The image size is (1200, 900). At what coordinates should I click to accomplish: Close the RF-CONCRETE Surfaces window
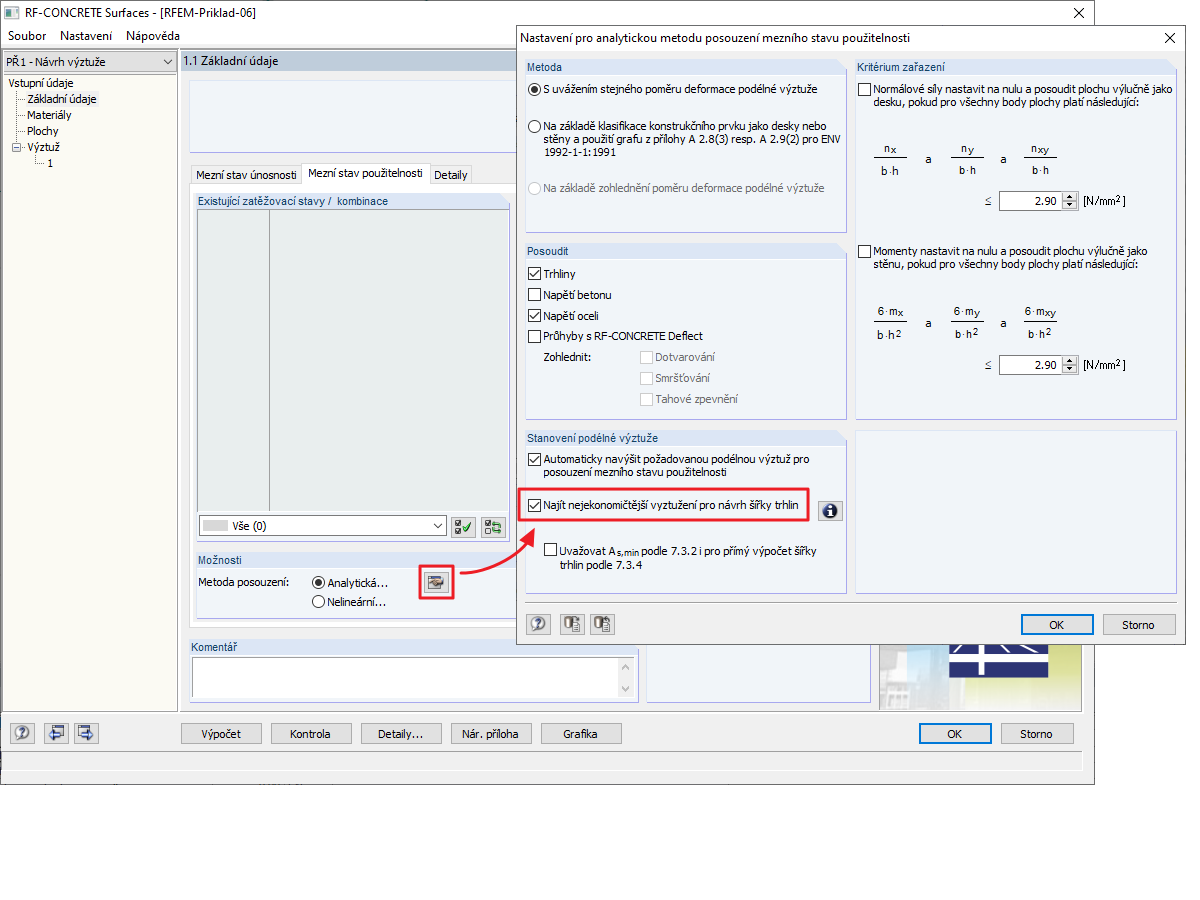pos(1077,13)
